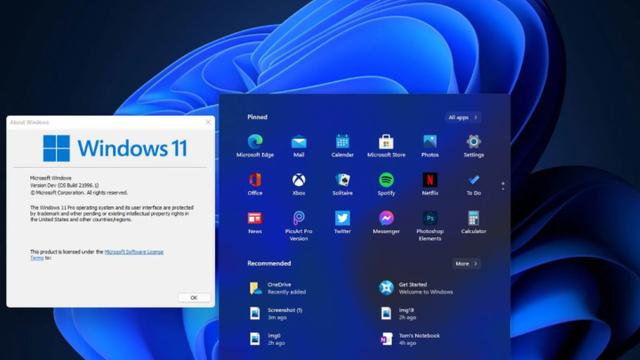Start Solitaire from pinned apps
The width and height of the screenshot is (640, 360).
click(x=342, y=184)
